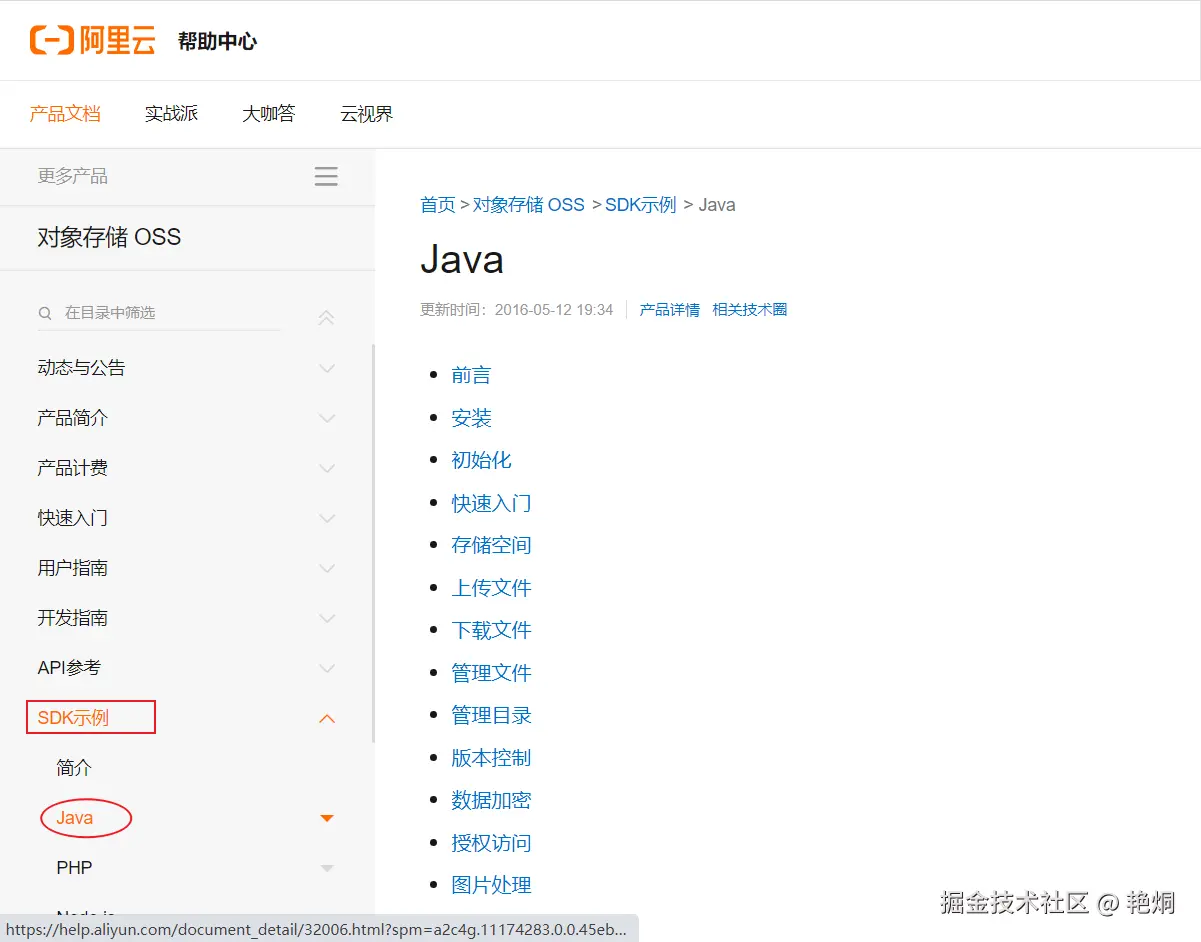1201x942 pixels.
Task: Switch to 大咖答 tab
Action: 269,114
